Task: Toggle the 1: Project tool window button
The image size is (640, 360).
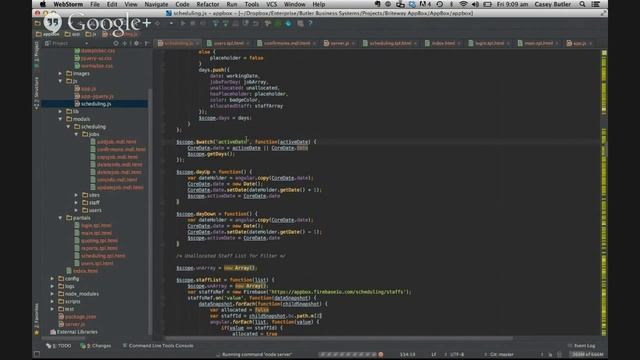Action: click(36, 52)
